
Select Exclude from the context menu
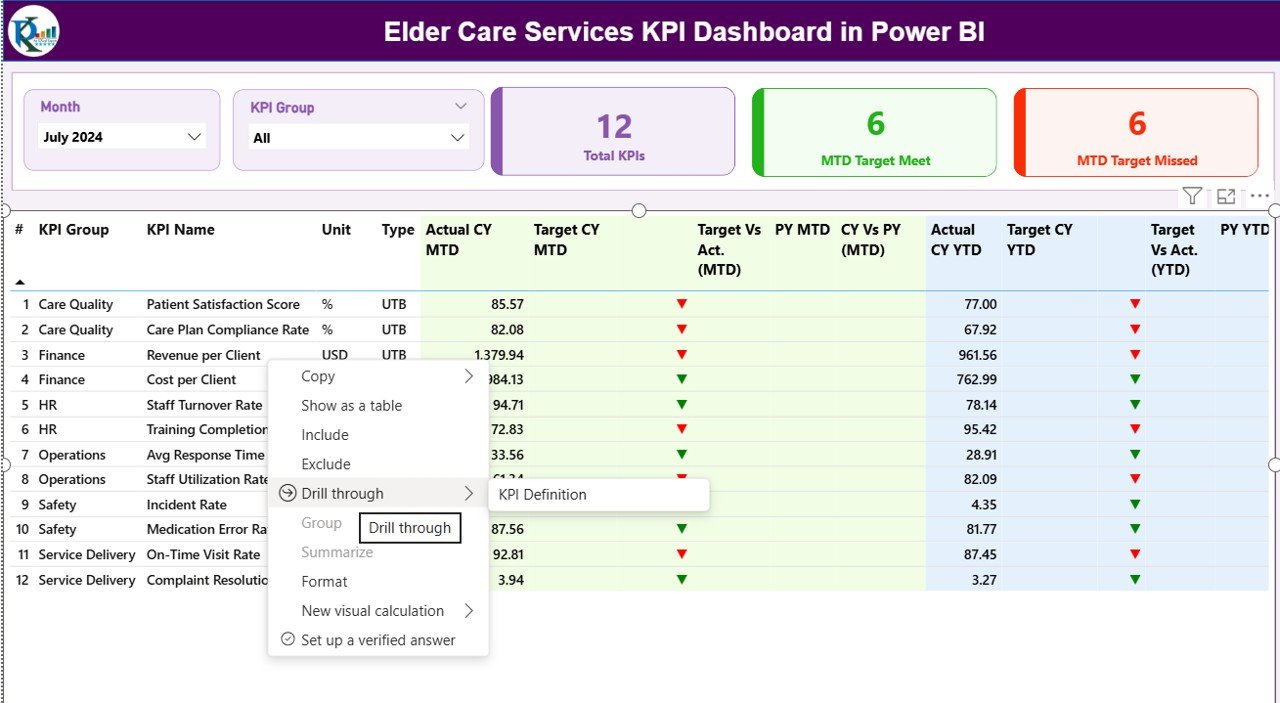click(326, 464)
